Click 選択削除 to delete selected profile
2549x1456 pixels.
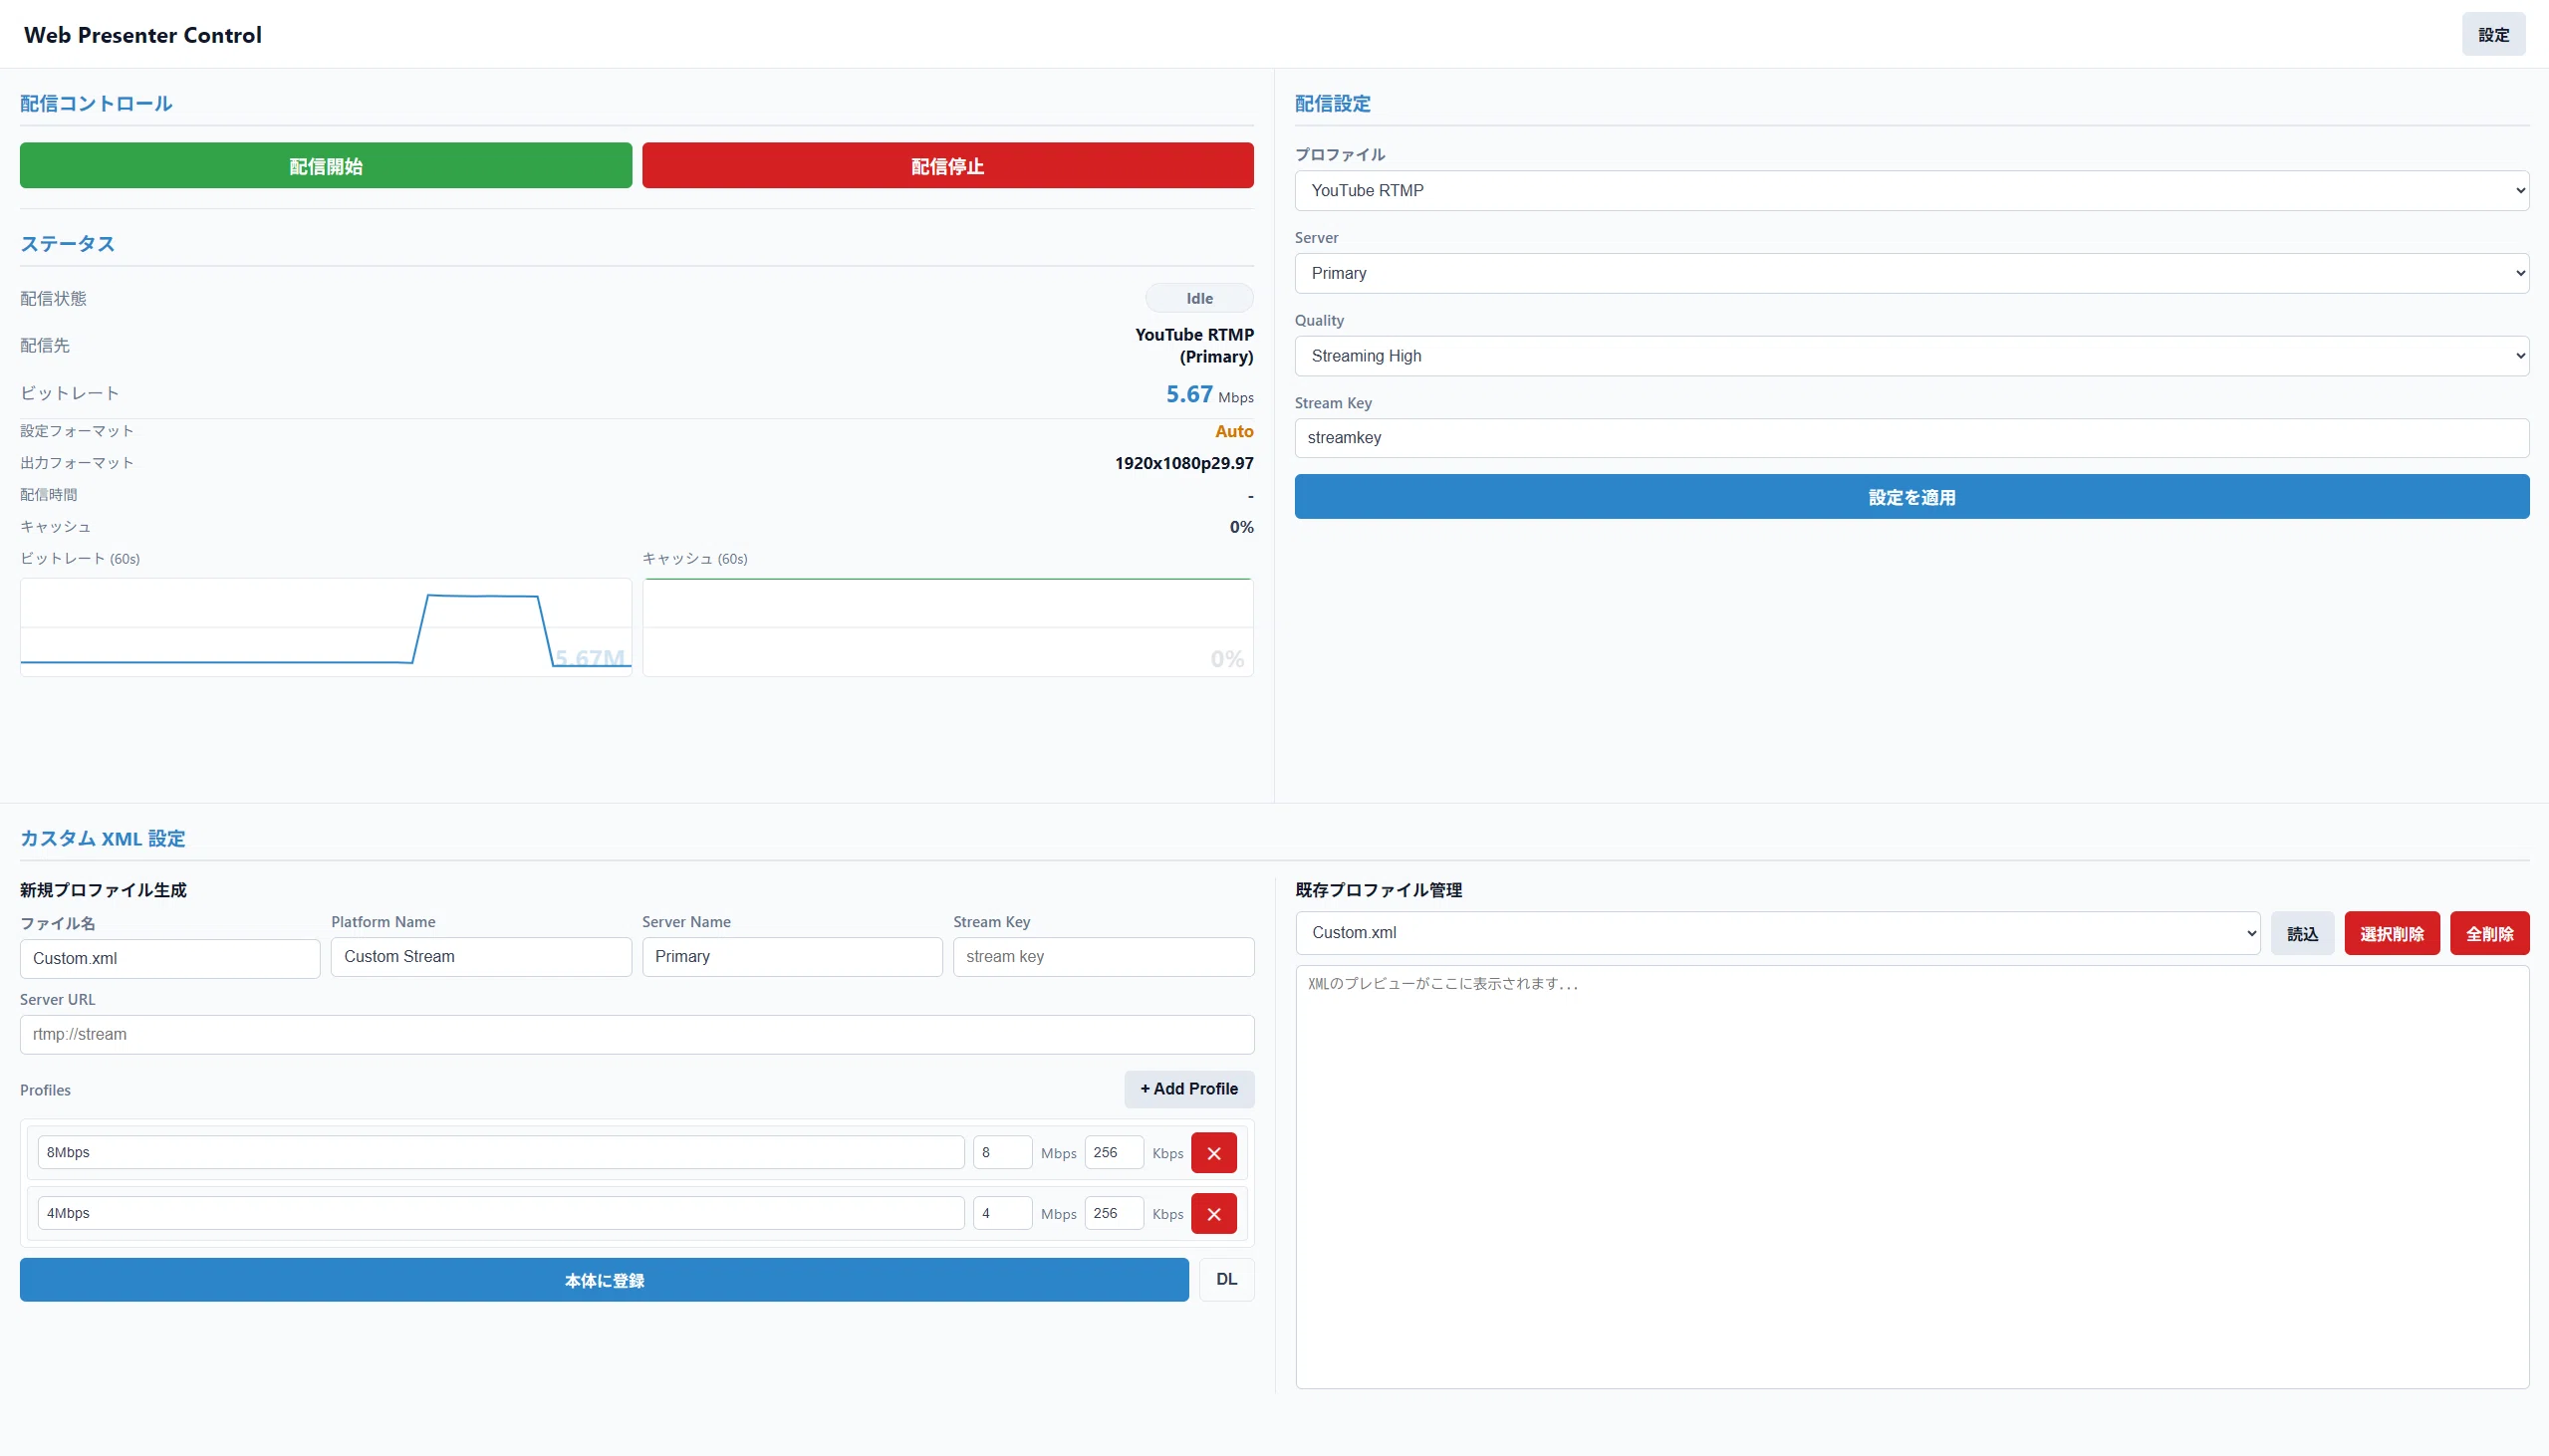[2392, 933]
